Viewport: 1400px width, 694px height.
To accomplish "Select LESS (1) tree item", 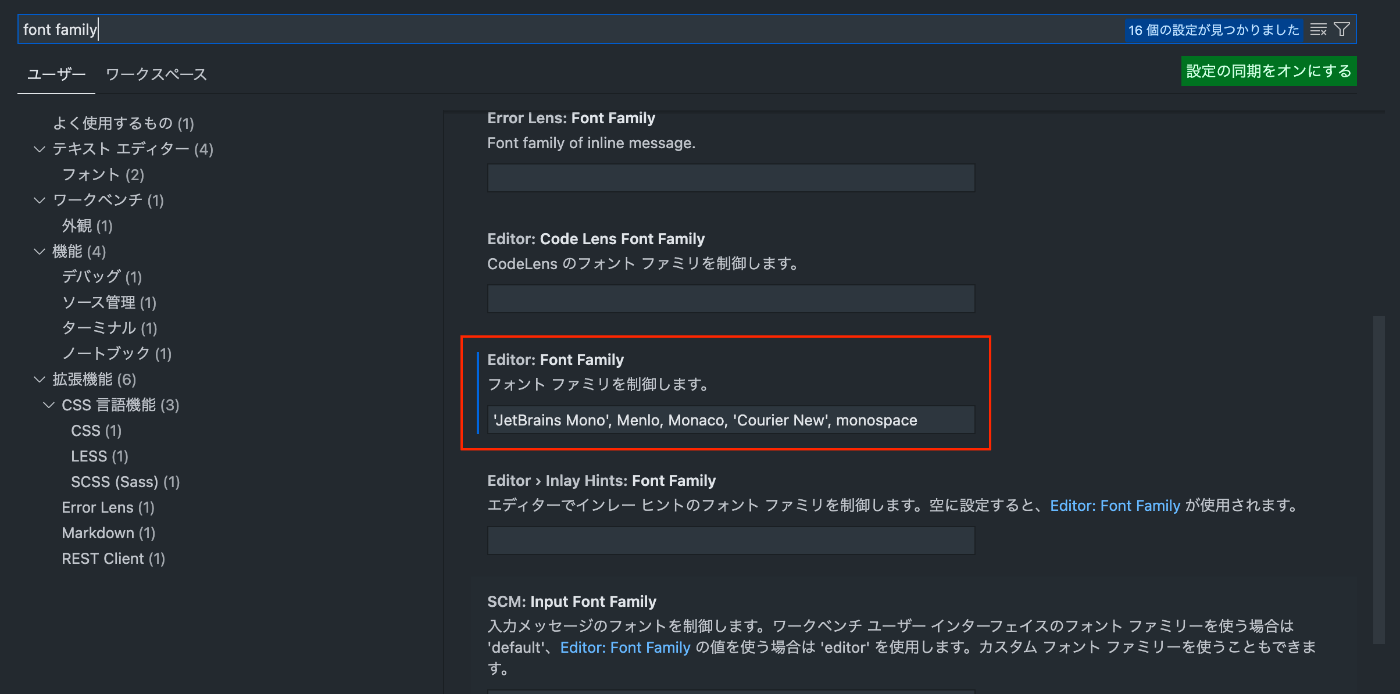I will click(x=100, y=456).
